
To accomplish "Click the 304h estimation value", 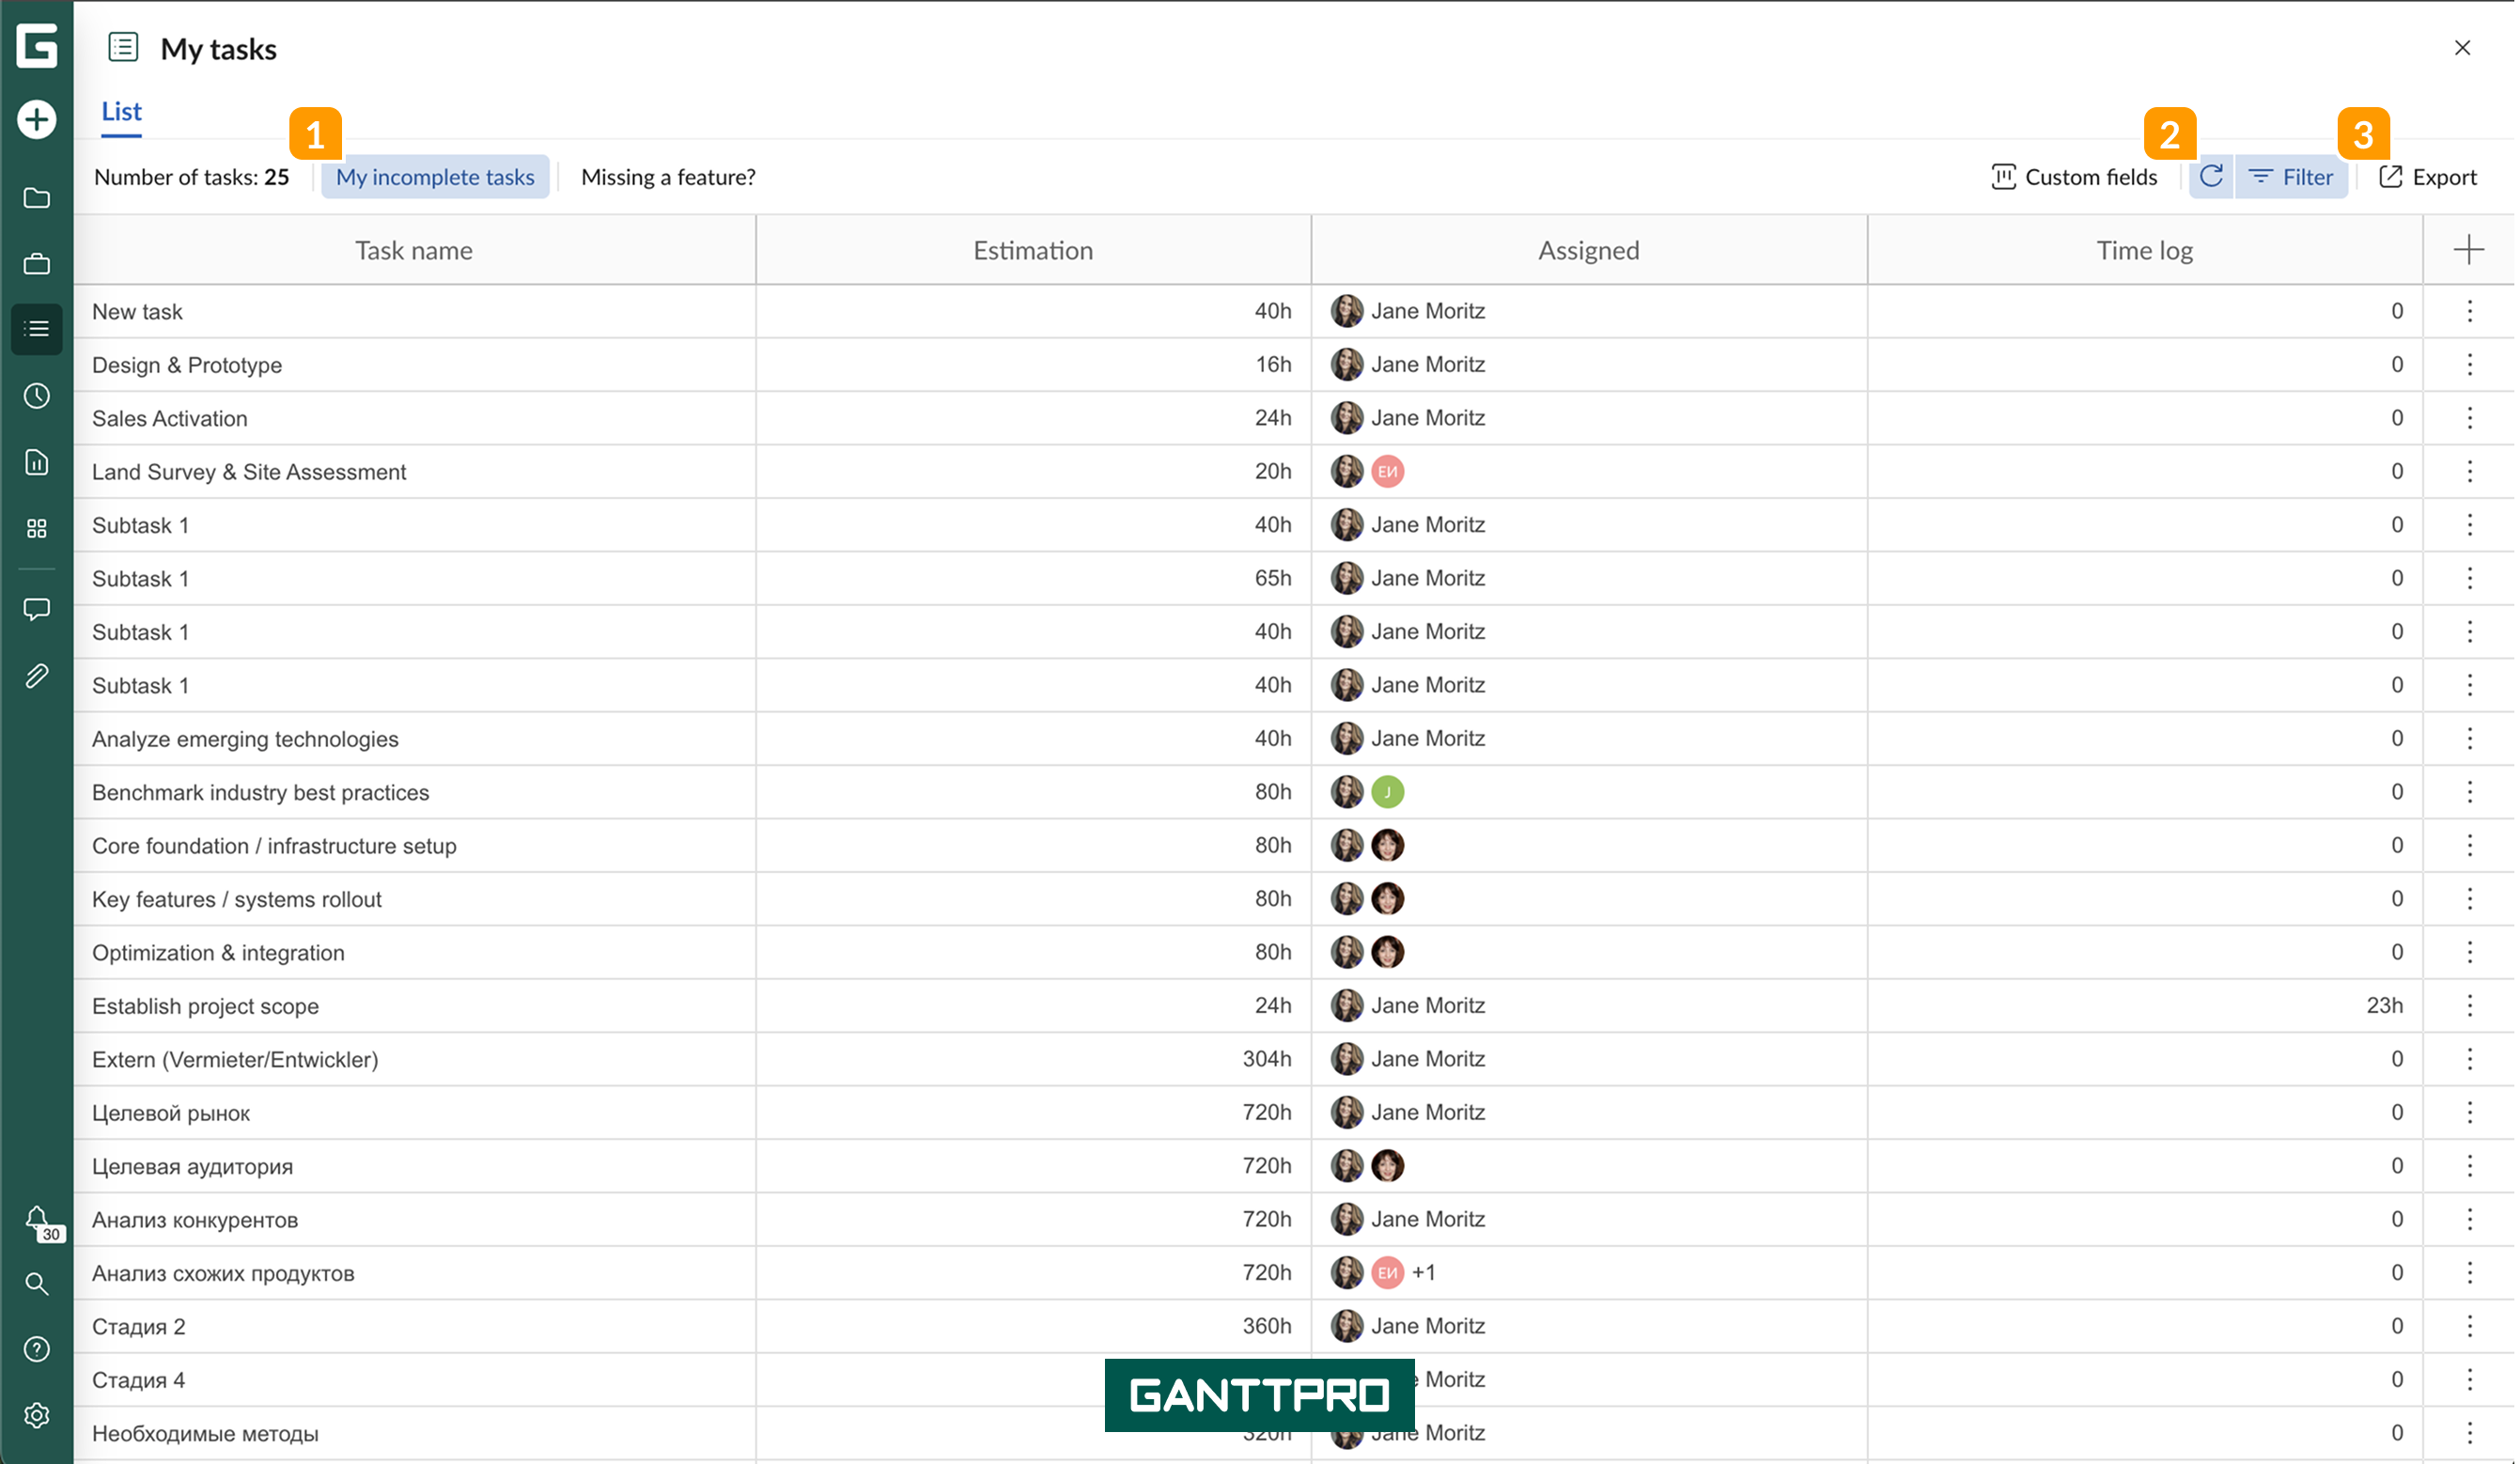I will 1266,1059.
